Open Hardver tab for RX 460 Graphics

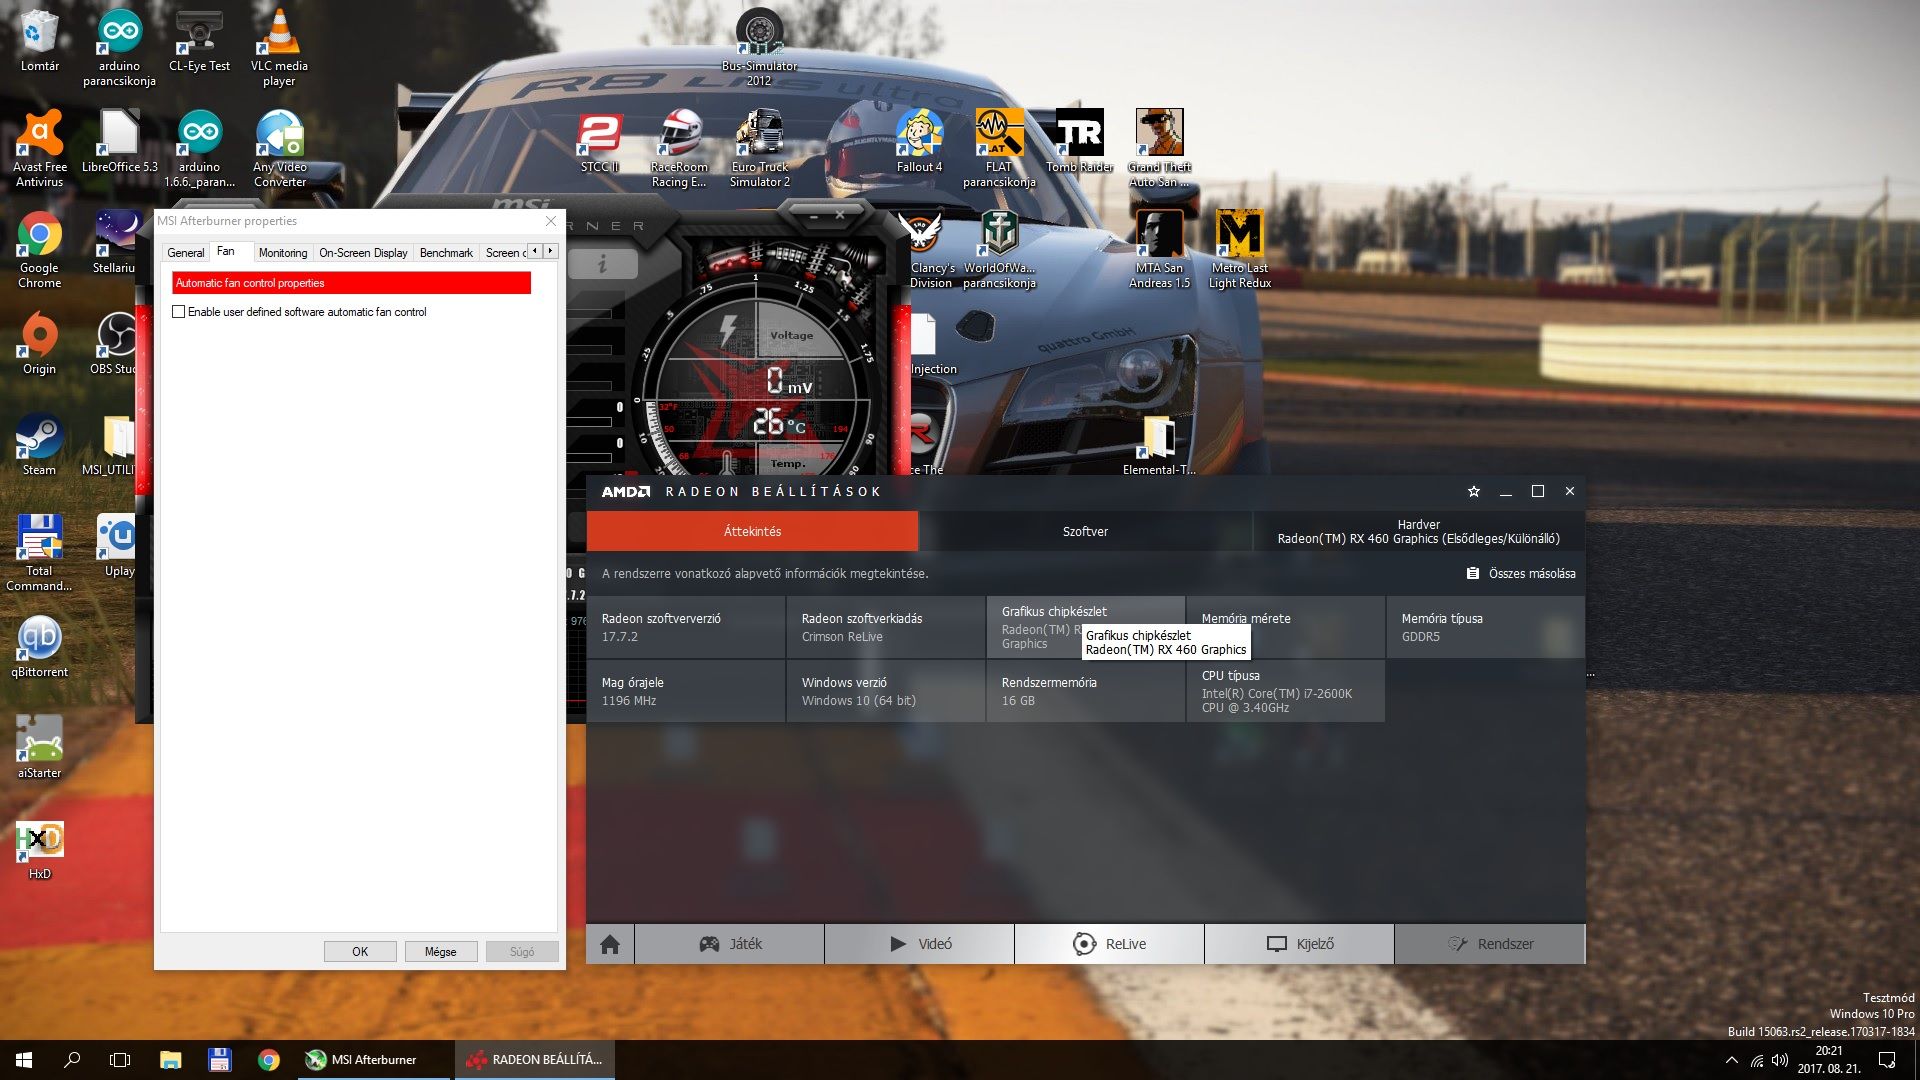tap(1419, 531)
